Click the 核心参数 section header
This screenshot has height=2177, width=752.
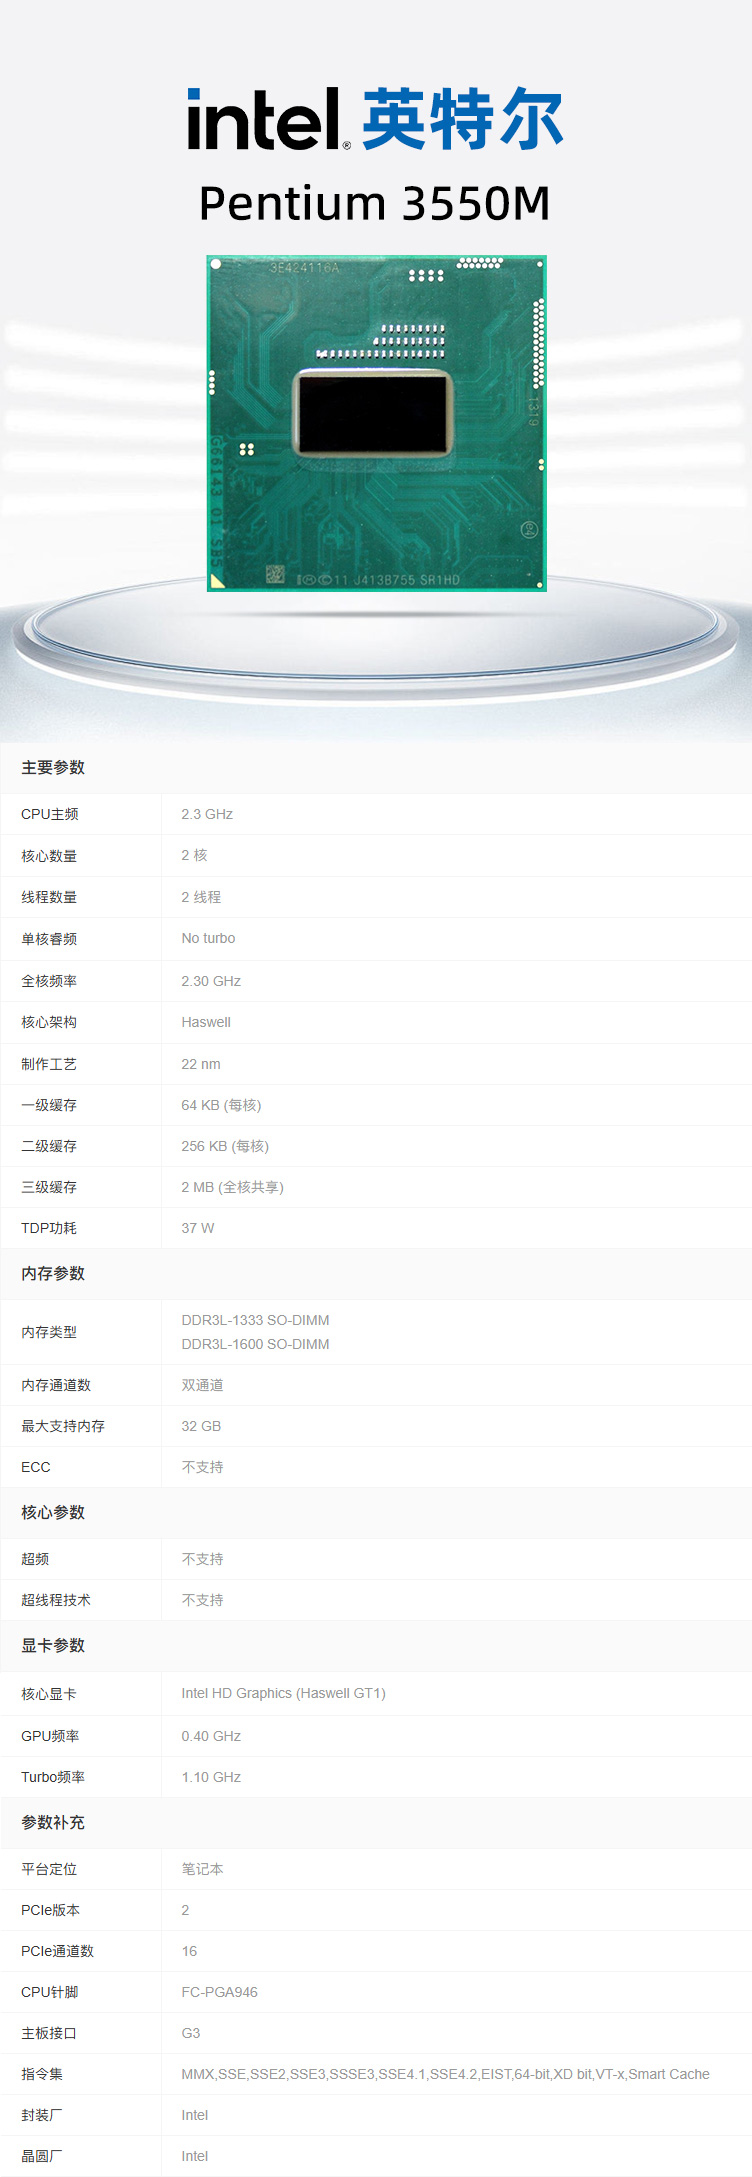pyautogui.click(x=53, y=1512)
